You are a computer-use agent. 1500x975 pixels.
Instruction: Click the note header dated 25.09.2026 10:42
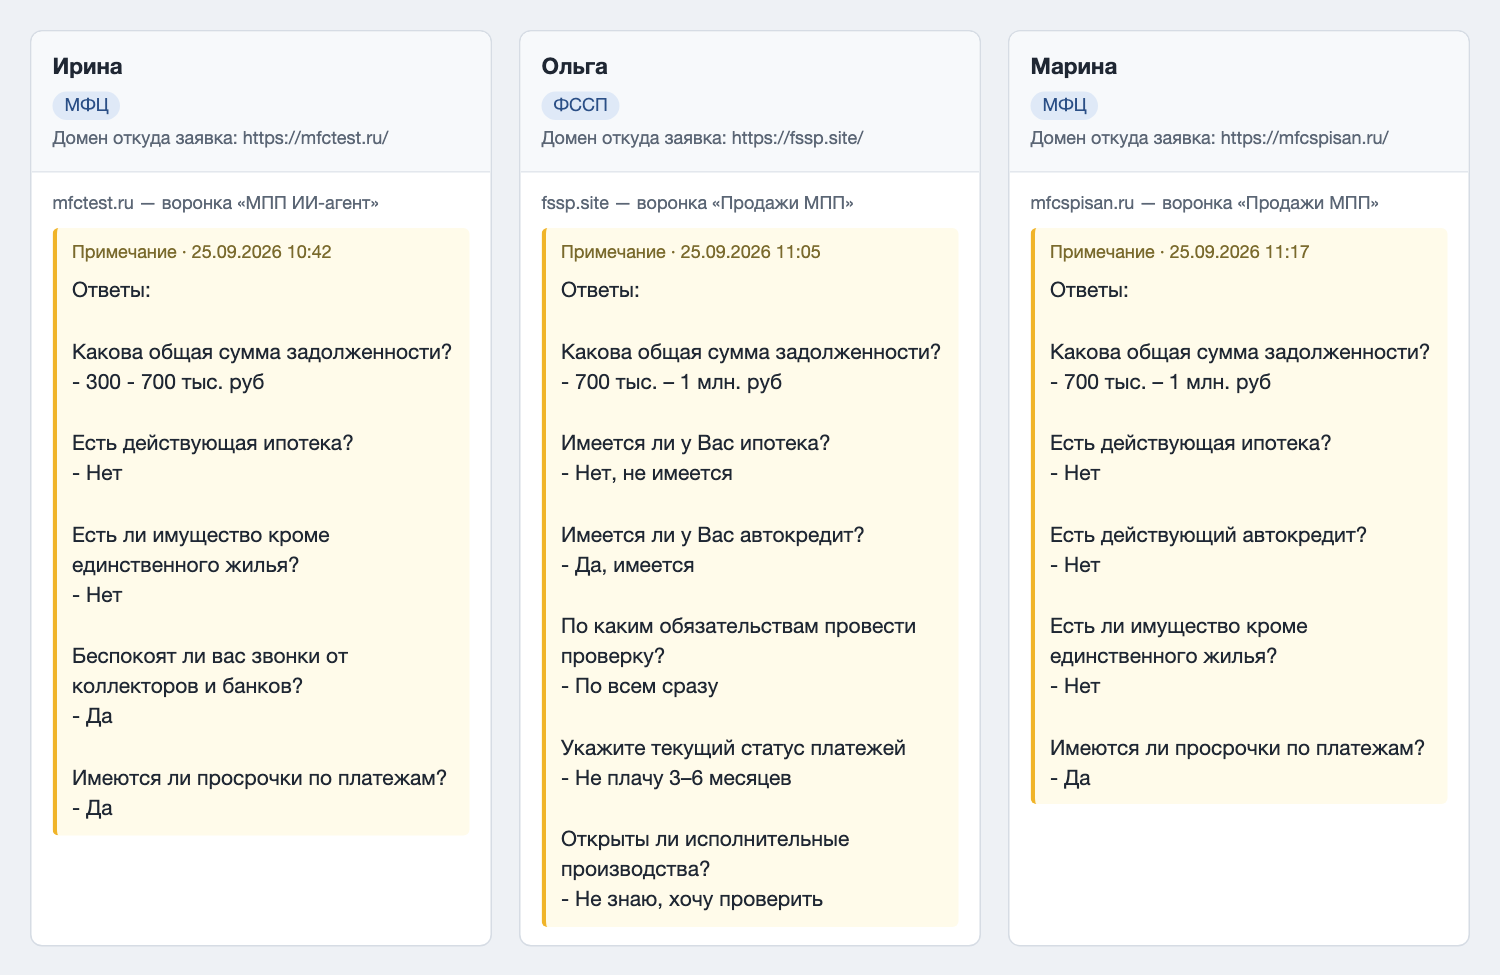(202, 252)
